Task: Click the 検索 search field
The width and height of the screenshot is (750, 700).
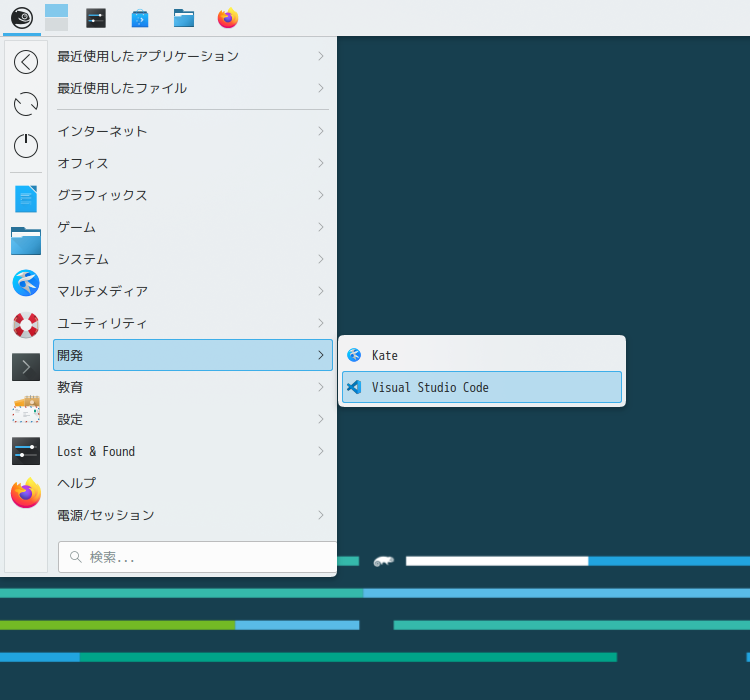Action: pyautogui.click(x=198, y=557)
